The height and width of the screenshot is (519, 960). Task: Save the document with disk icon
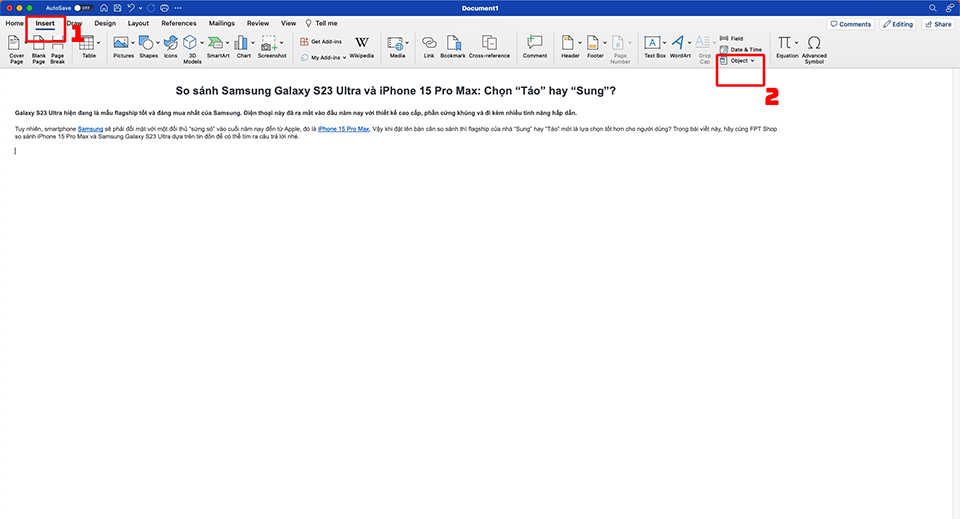pyautogui.click(x=118, y=8)
